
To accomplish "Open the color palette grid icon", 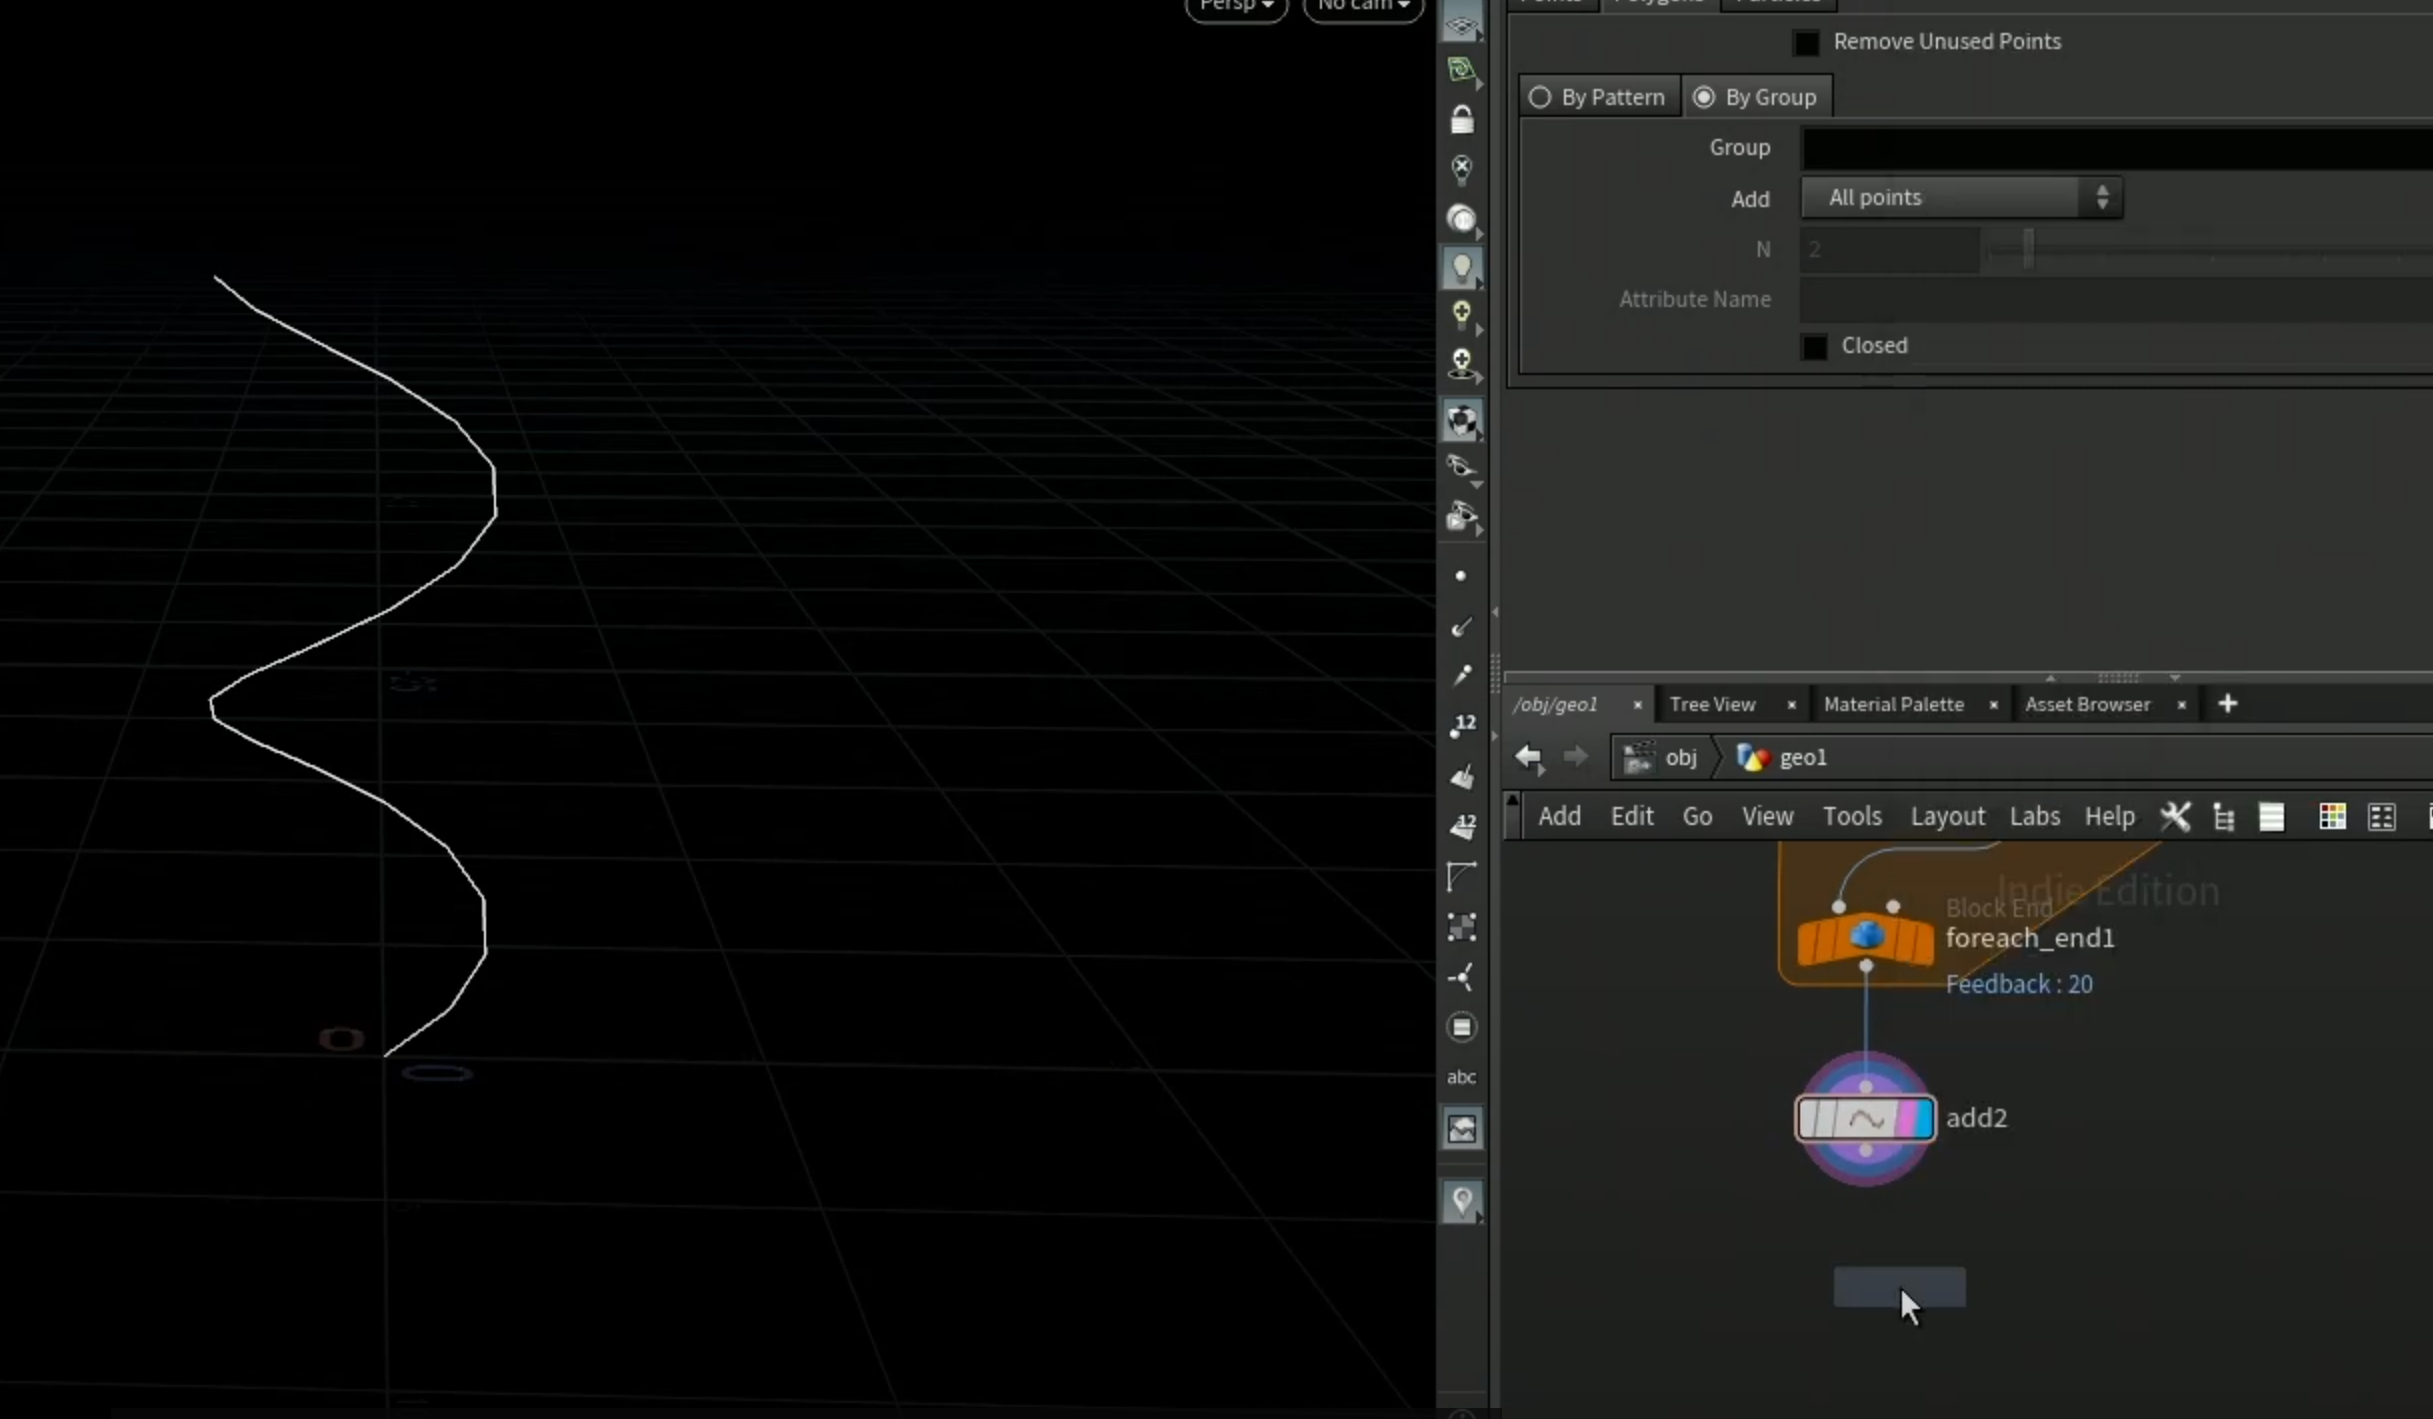I will [2331, 816].
